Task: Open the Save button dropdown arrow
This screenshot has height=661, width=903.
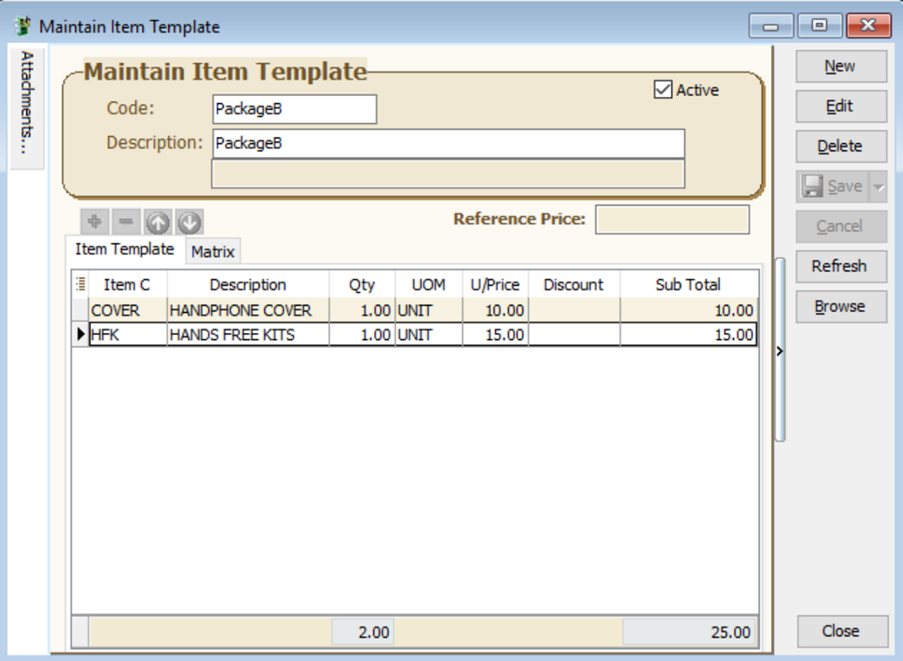Action: 878,186
